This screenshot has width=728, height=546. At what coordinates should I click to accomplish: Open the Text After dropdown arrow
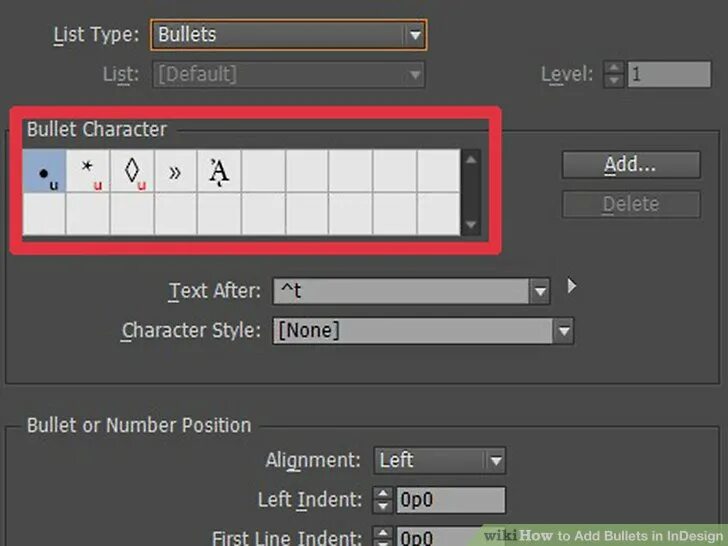pyautogui.click(x=540, y=291)
